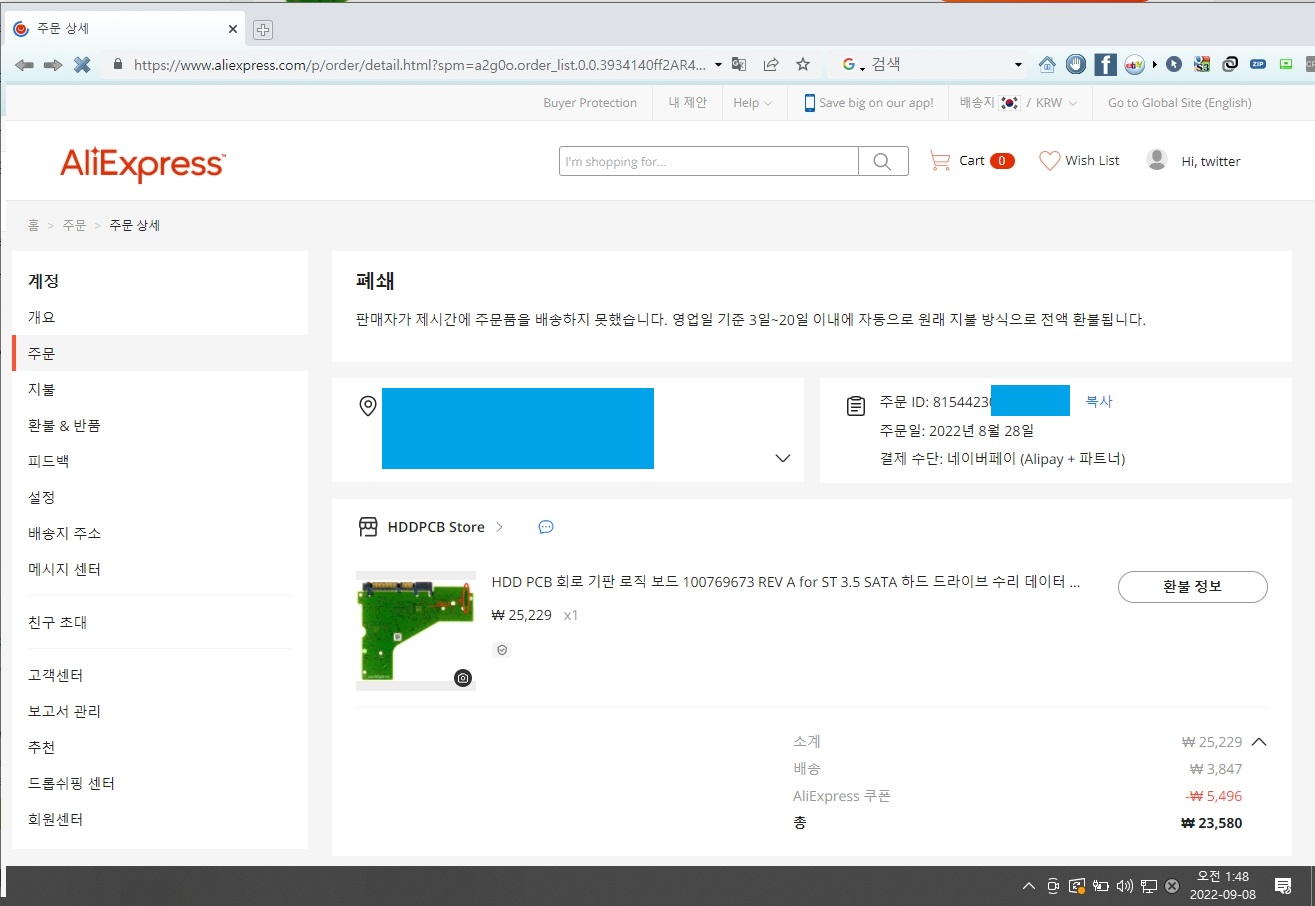1315x906 pixels.
Task: Open the eBay toolbar shortcut
Action: [x=1134, y=65]
